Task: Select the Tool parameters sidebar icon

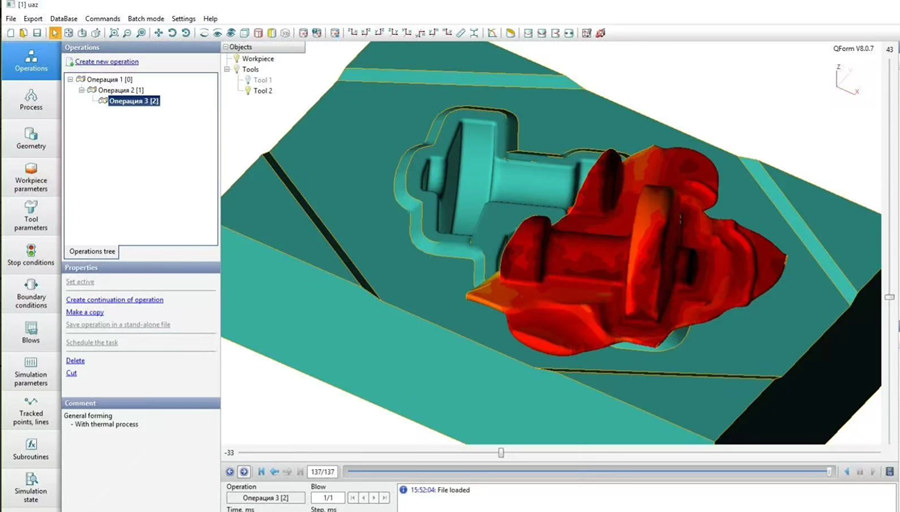Action: pos(31,213)
